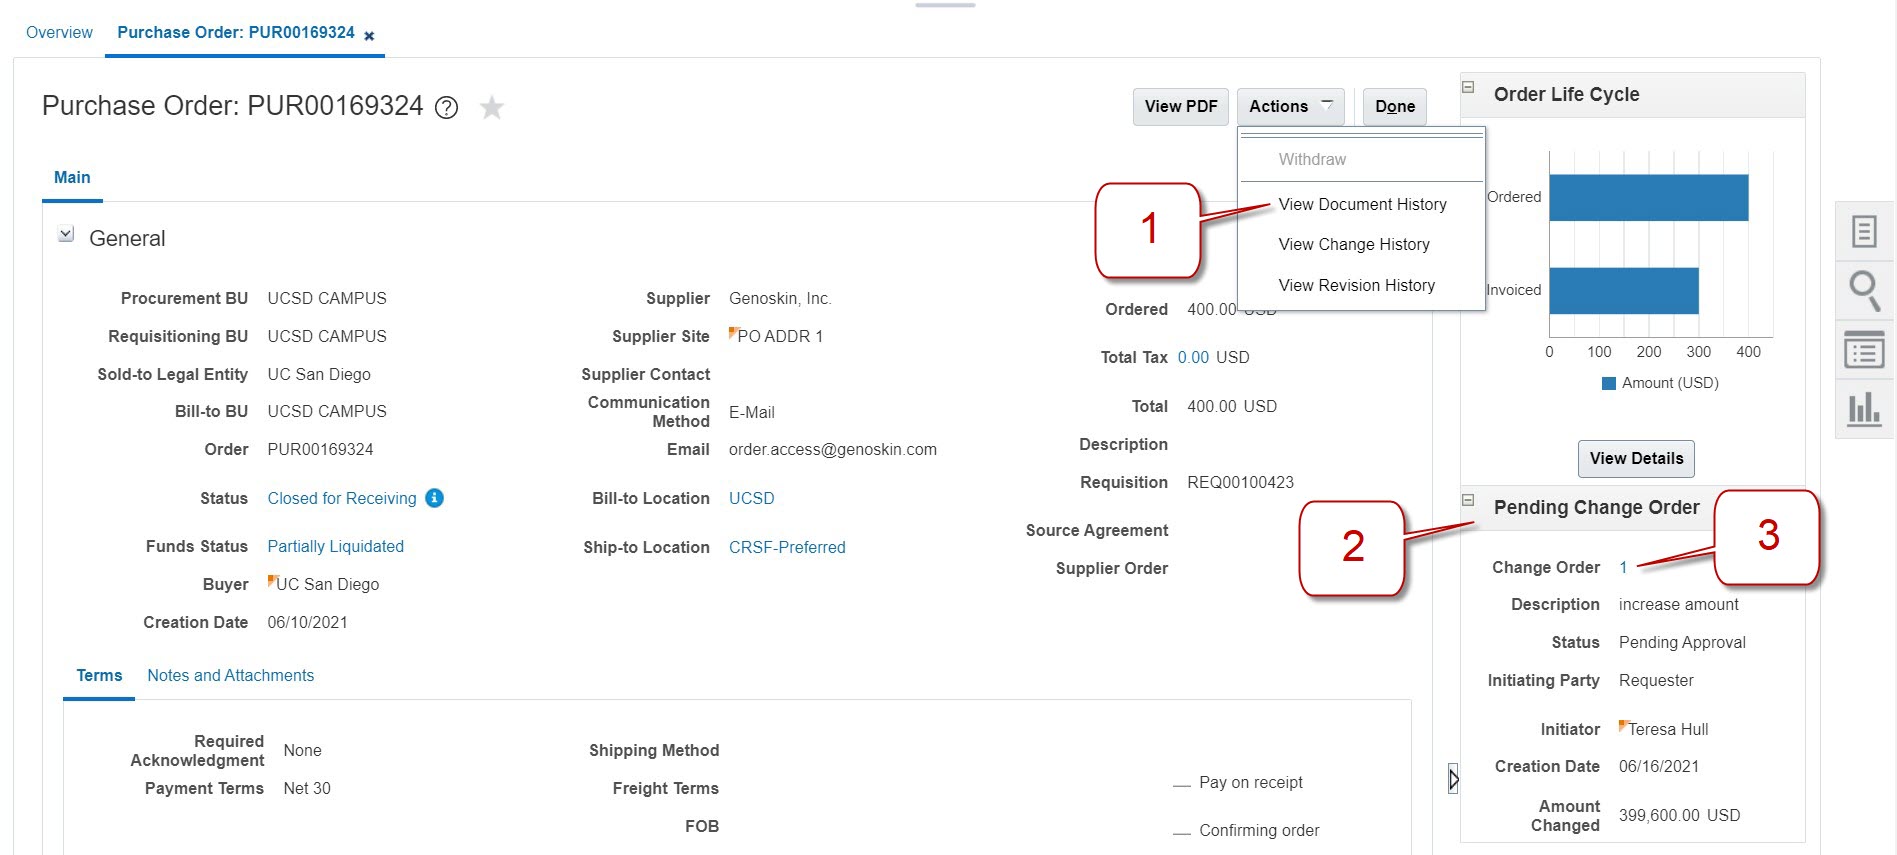The width and height of the screenshot is (1897, 855).
Task: Click the View PDF button
Action: pos(1180,106)
